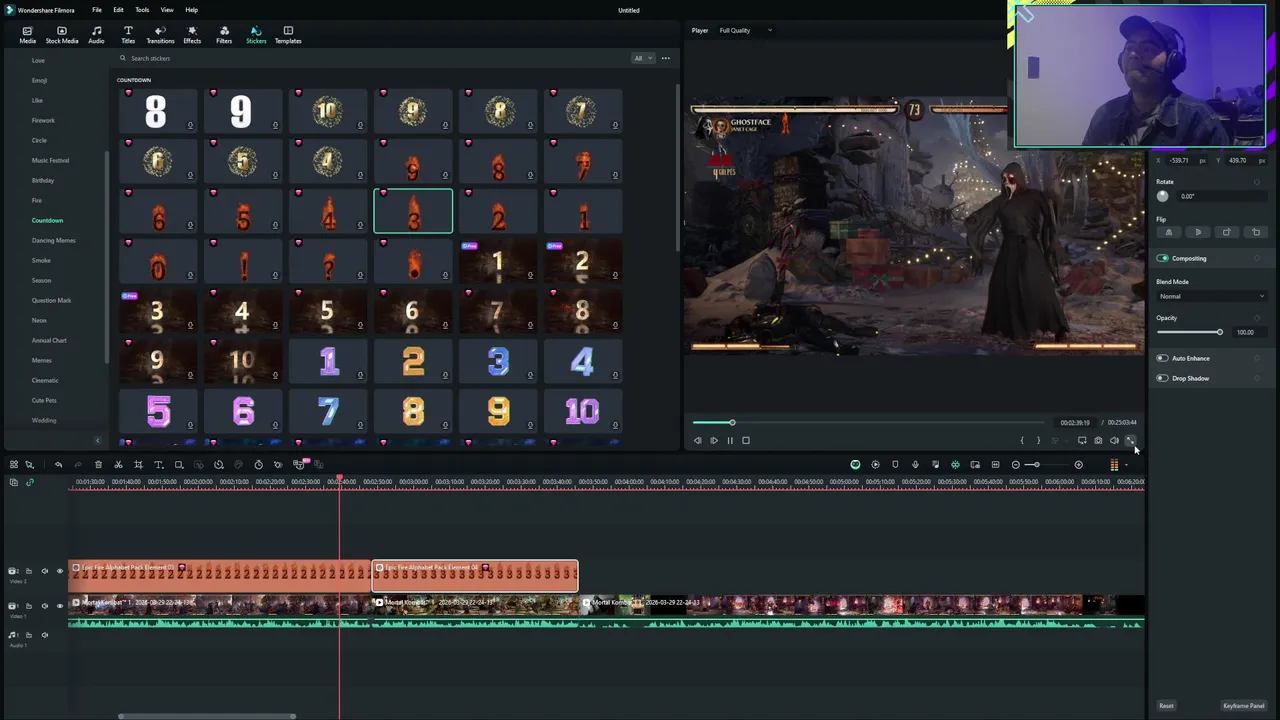Zoom out the timeline
The width and height of the screenshot is (1280, 720).
coord(1016,465)
